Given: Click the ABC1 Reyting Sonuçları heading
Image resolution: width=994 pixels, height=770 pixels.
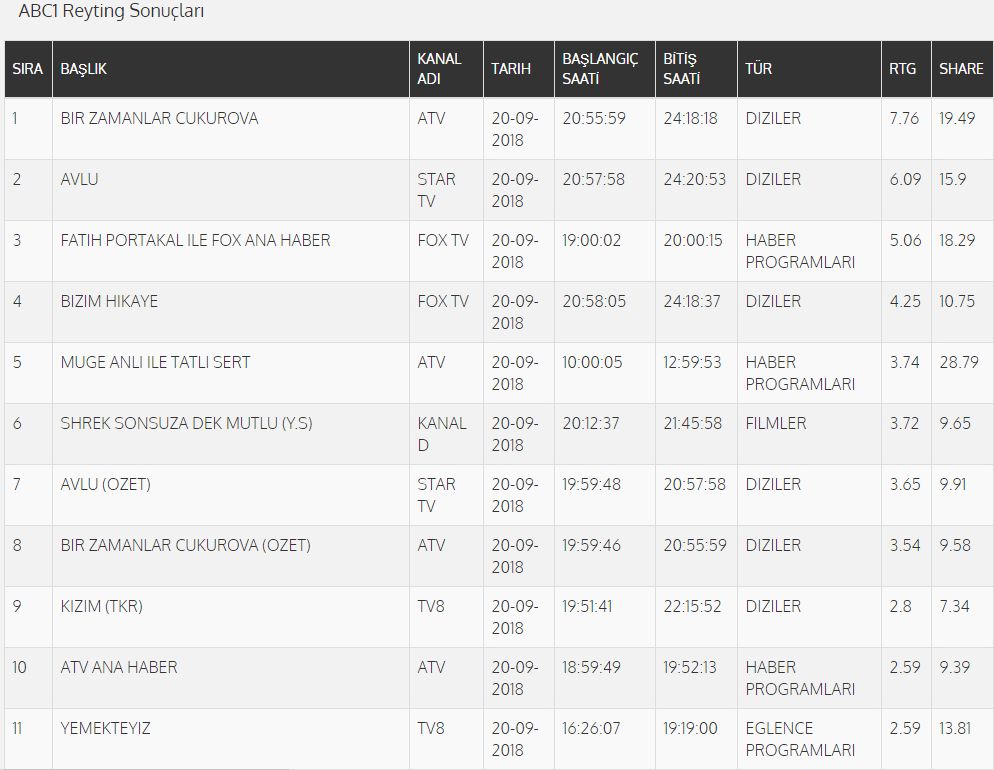Looking at the screenshot, I should [111, 12].
